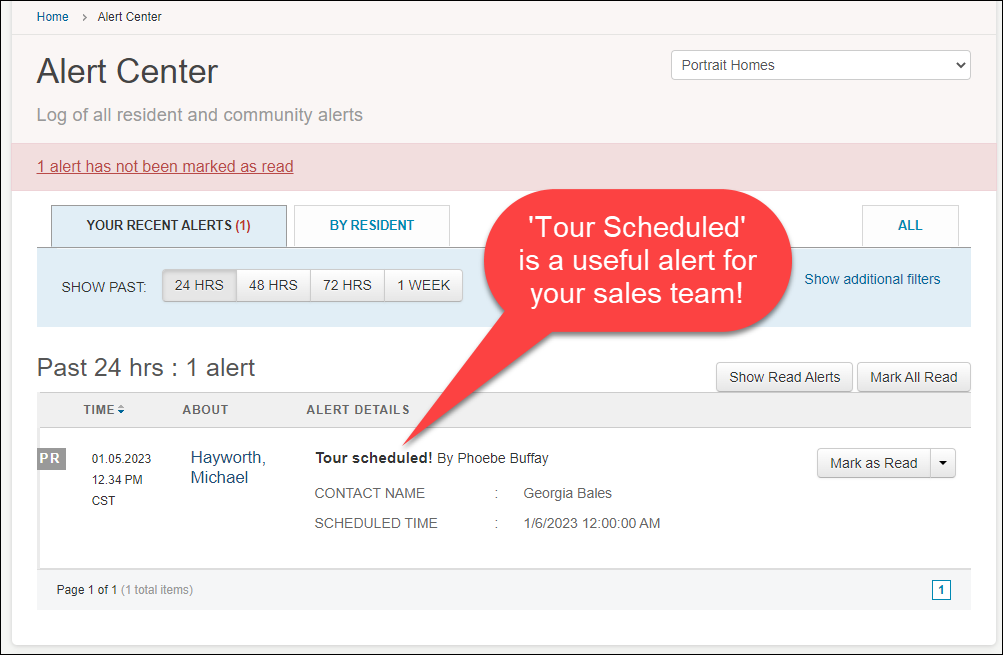Switch to the Your Recent Alerts tab

click(169, 226)
